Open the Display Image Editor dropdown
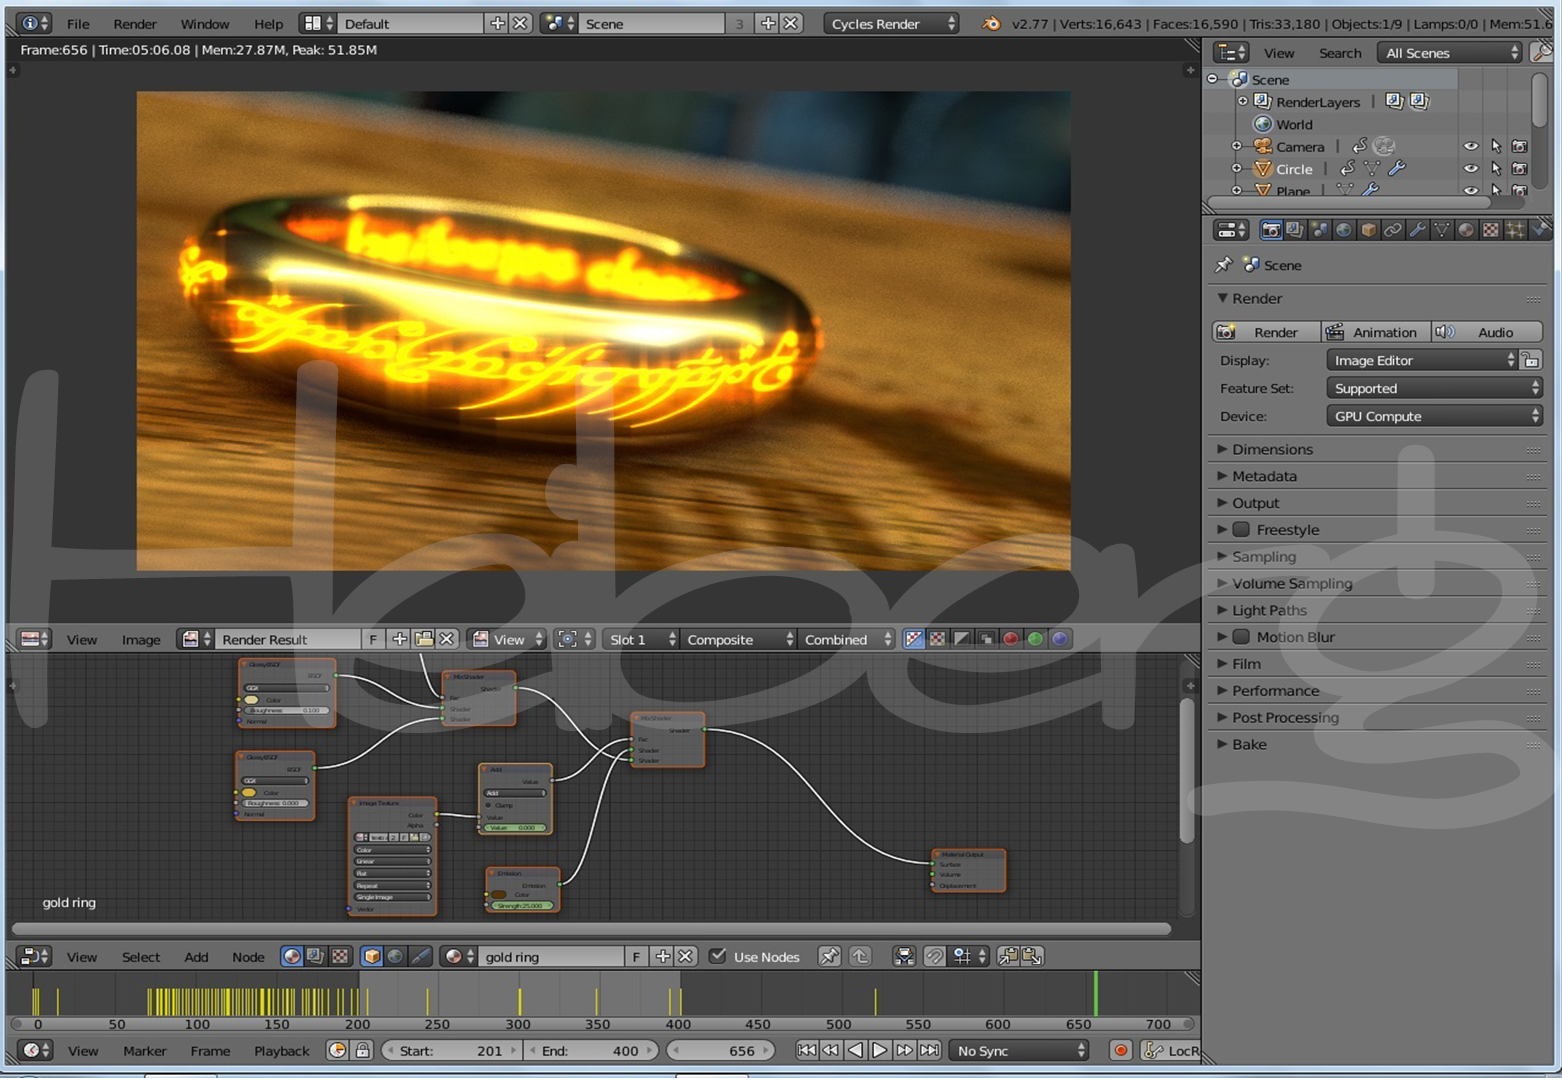The height and width of the screenshot is (1080, 1562). (1422, 360)
